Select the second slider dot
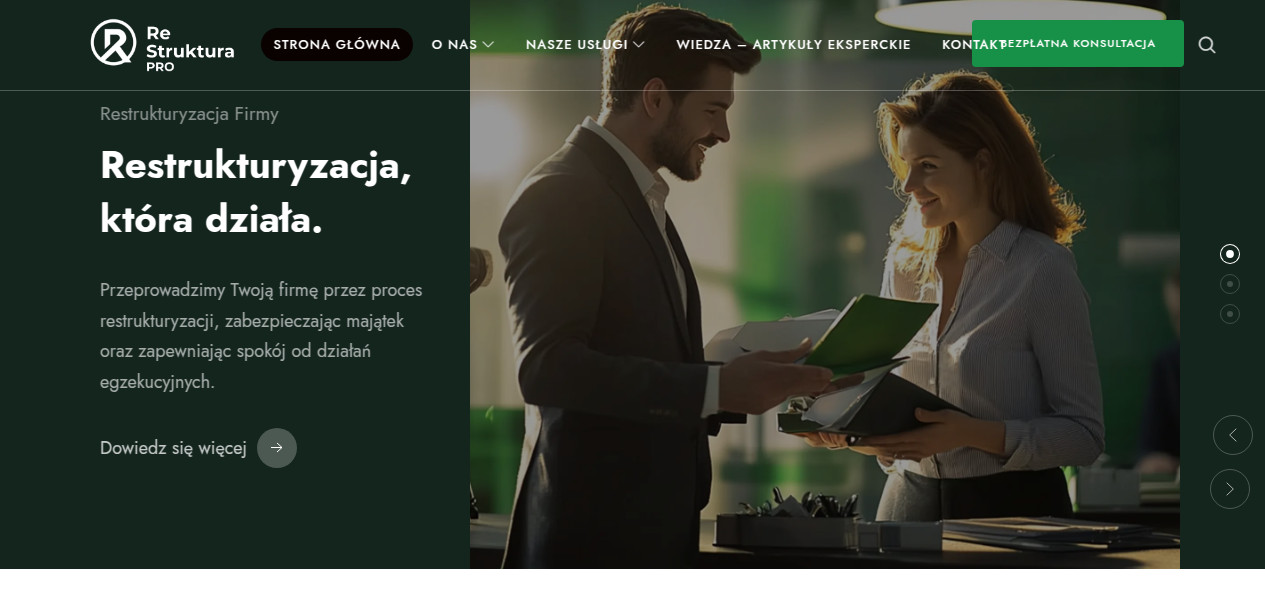The height and width of the screenshot is (591, 1265). (1230, 284)
